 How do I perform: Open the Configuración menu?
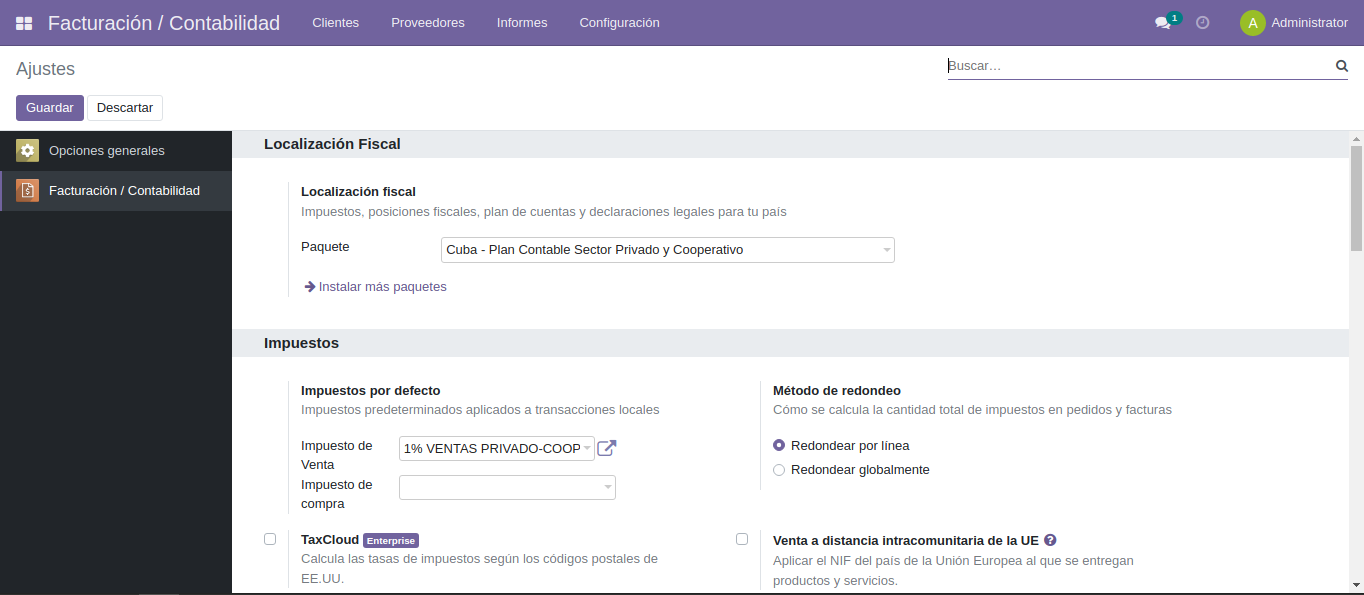[619, 22]
